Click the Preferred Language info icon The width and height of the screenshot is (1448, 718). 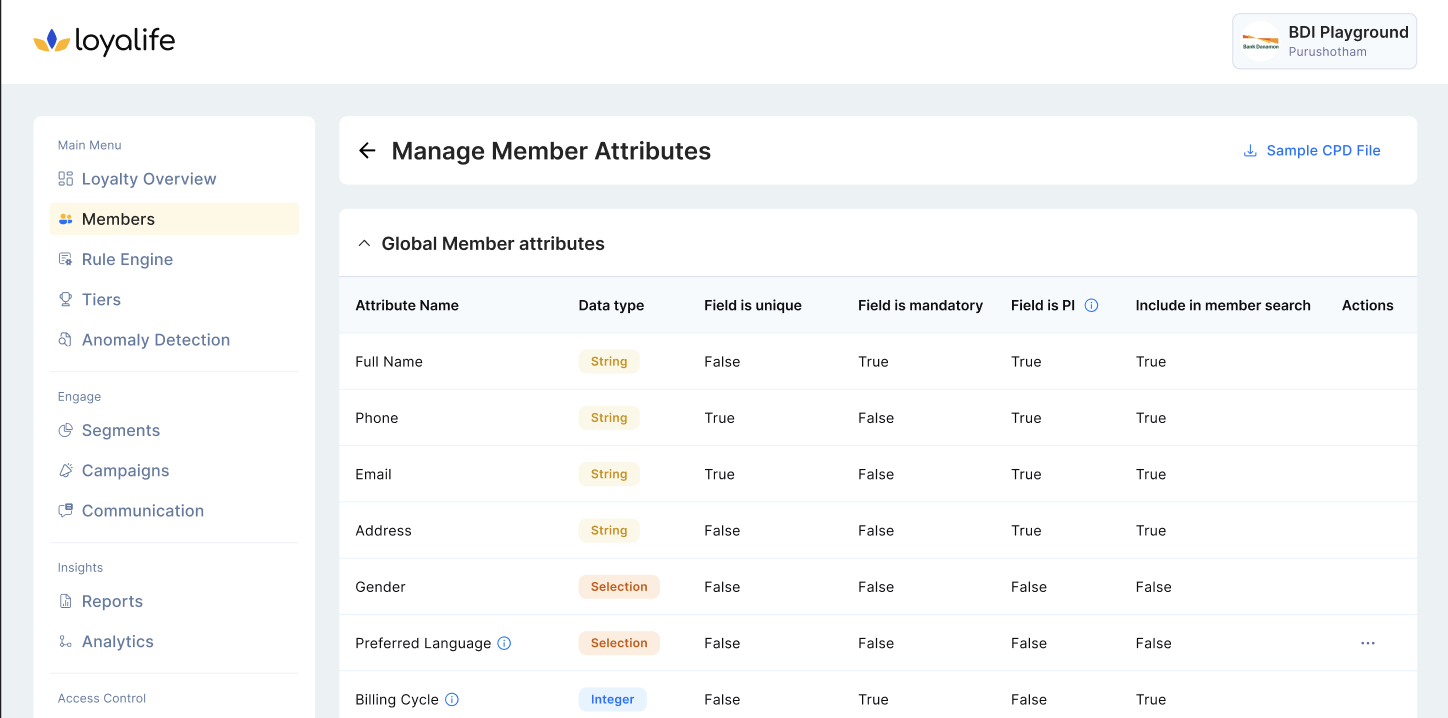pos(505,643)
